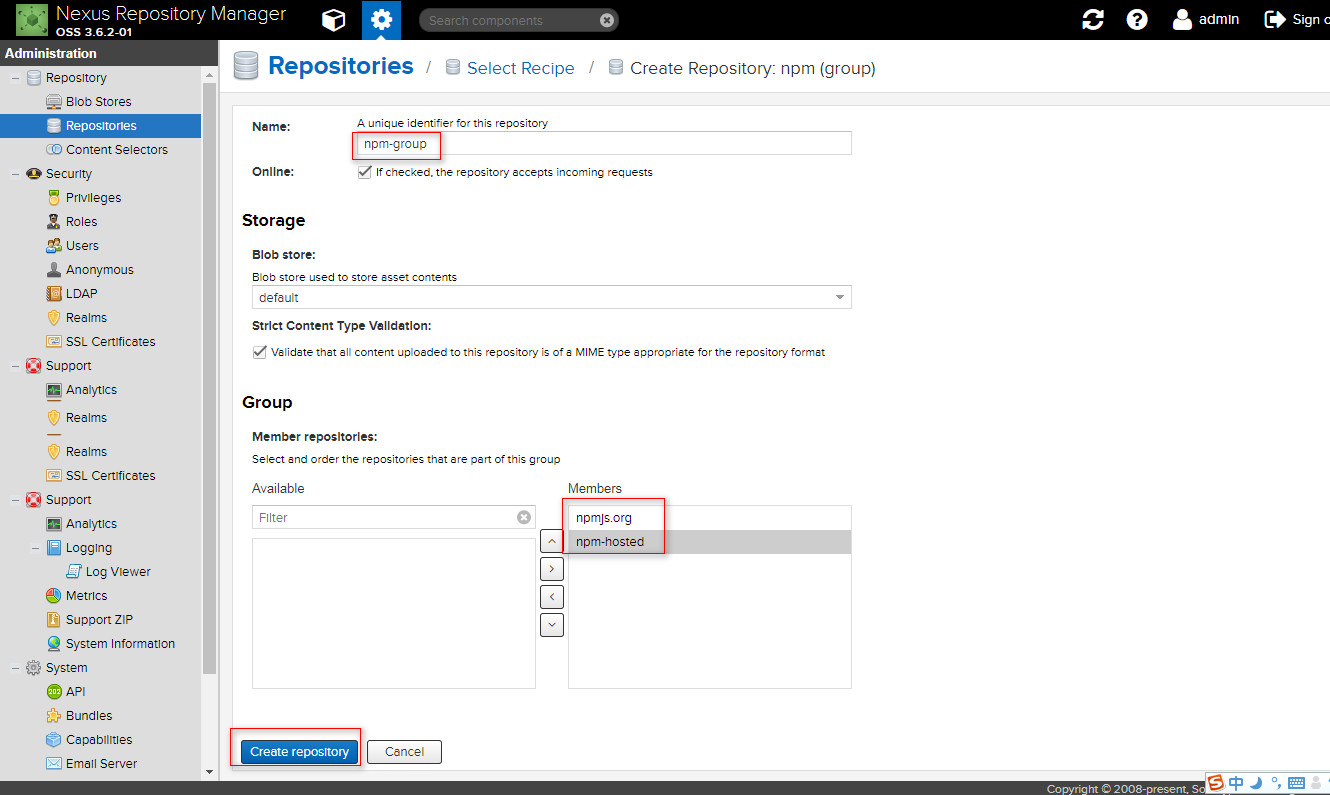
Task: Remove member with the left arrow button
Action: click(551, 597)
